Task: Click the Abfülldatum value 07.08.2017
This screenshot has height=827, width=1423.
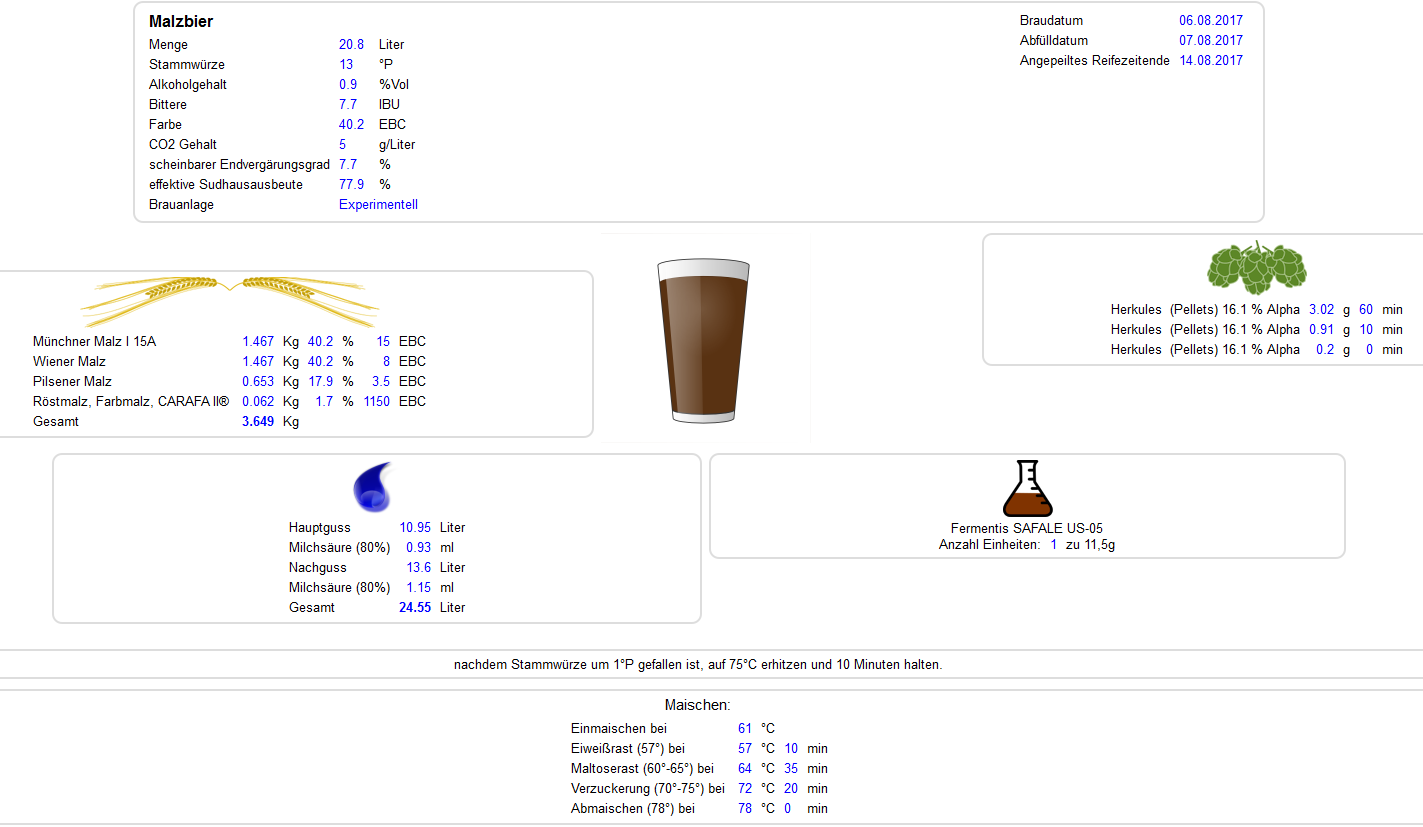Action: 1211,41
